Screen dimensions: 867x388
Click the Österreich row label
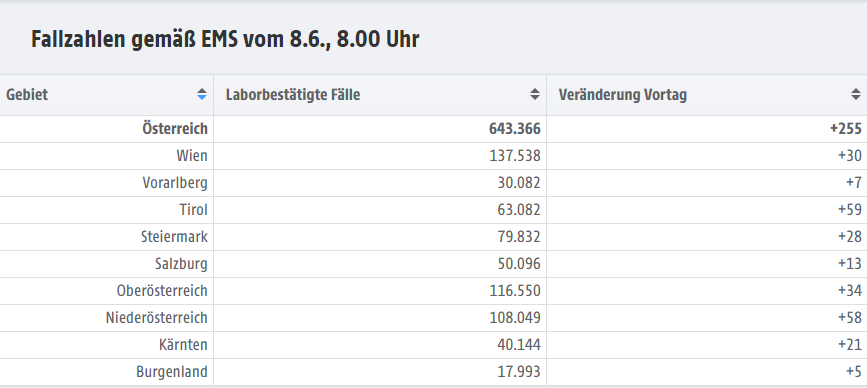click(x=175, y=129)
